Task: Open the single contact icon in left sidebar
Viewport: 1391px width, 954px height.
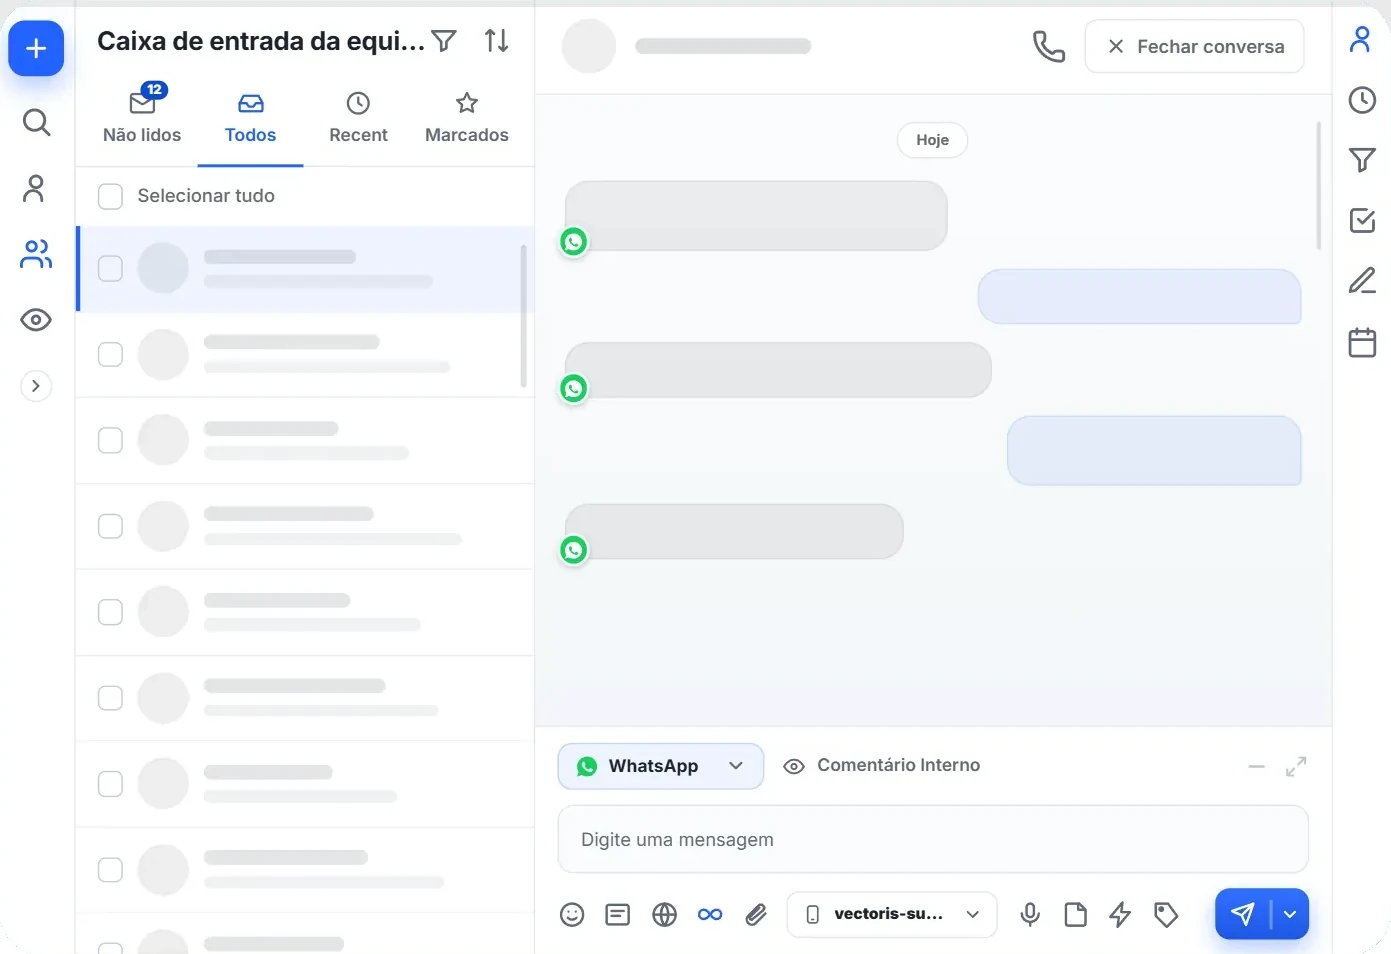Action: 34,188
